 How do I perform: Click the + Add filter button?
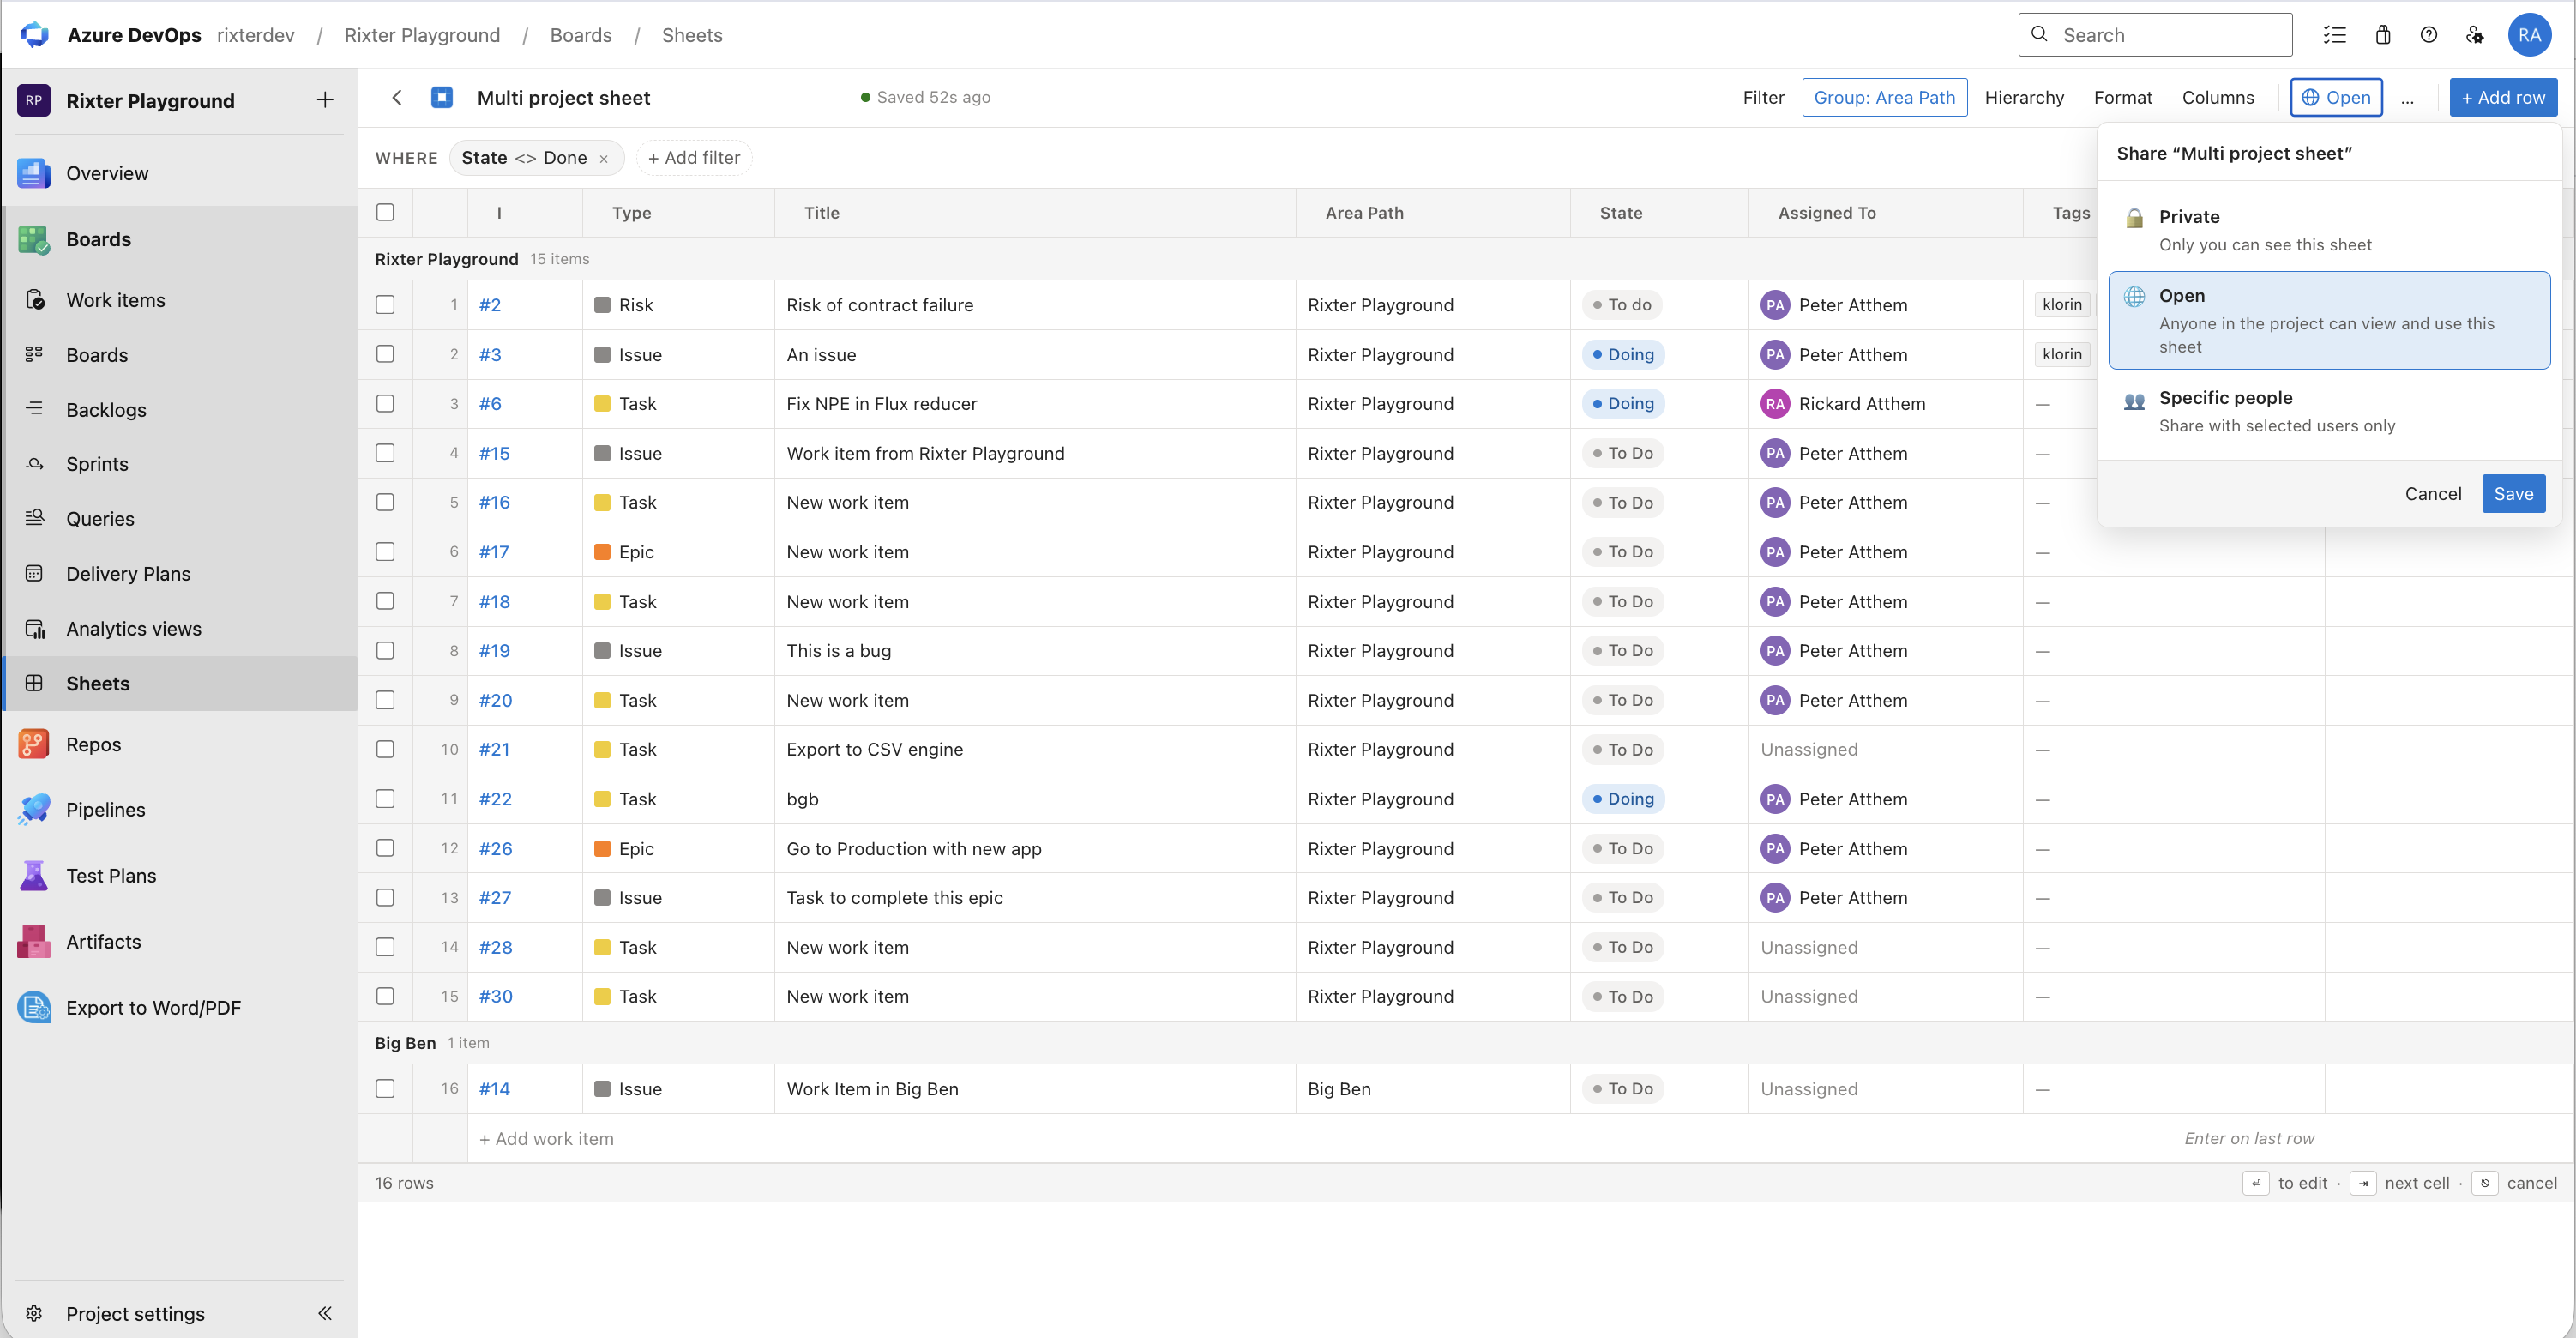click(694, 158)
